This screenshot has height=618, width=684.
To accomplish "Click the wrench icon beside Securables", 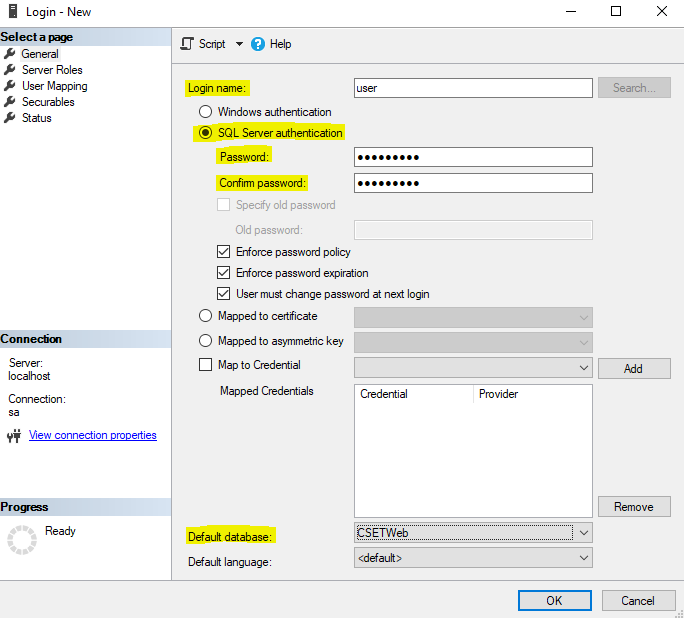I will 10,102.
